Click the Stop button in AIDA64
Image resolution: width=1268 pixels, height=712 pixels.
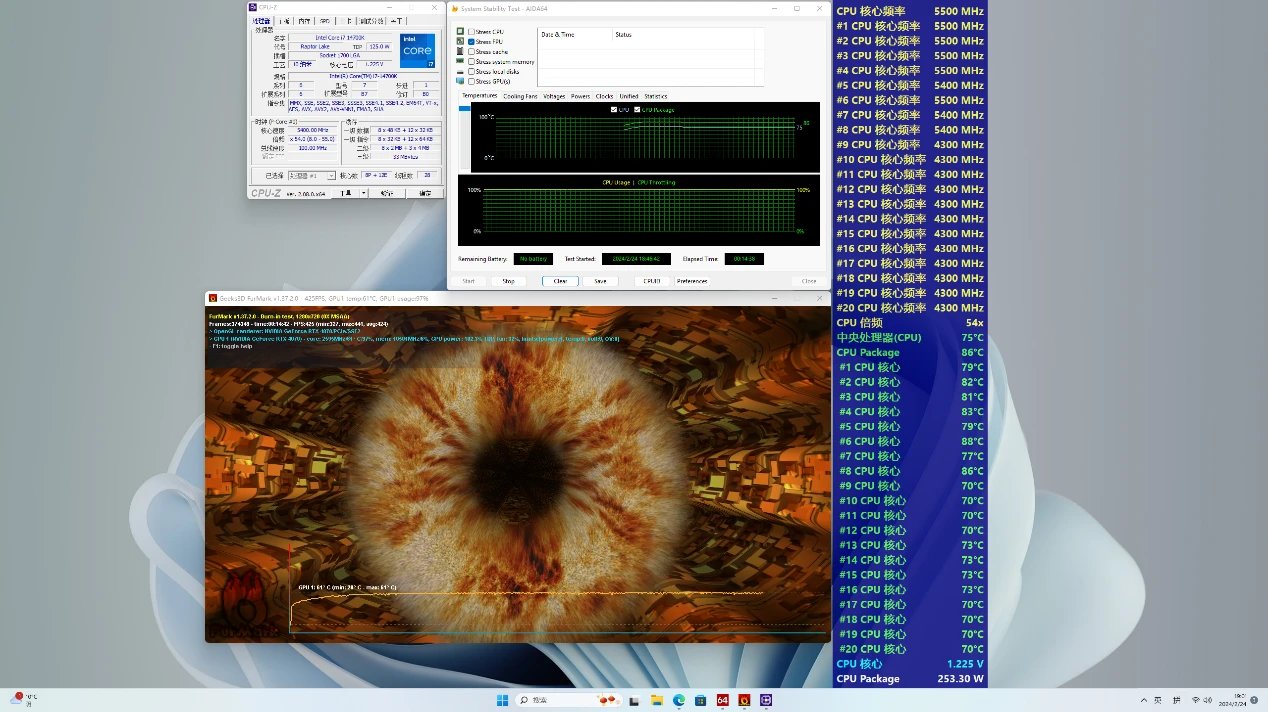508,281
